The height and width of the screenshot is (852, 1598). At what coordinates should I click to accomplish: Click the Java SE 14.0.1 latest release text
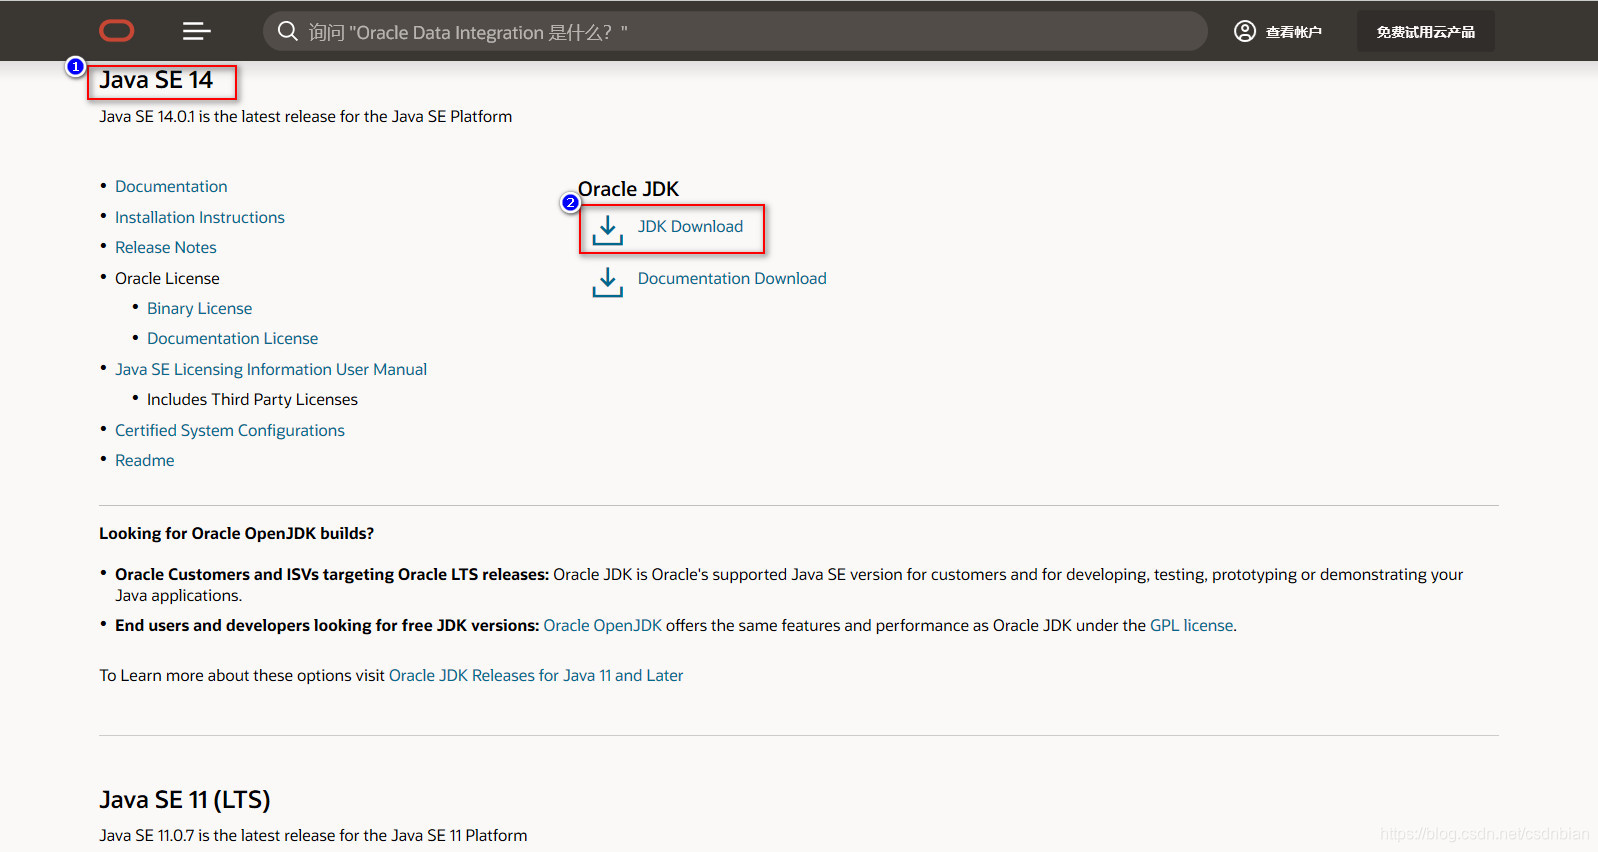coord(305,116)
